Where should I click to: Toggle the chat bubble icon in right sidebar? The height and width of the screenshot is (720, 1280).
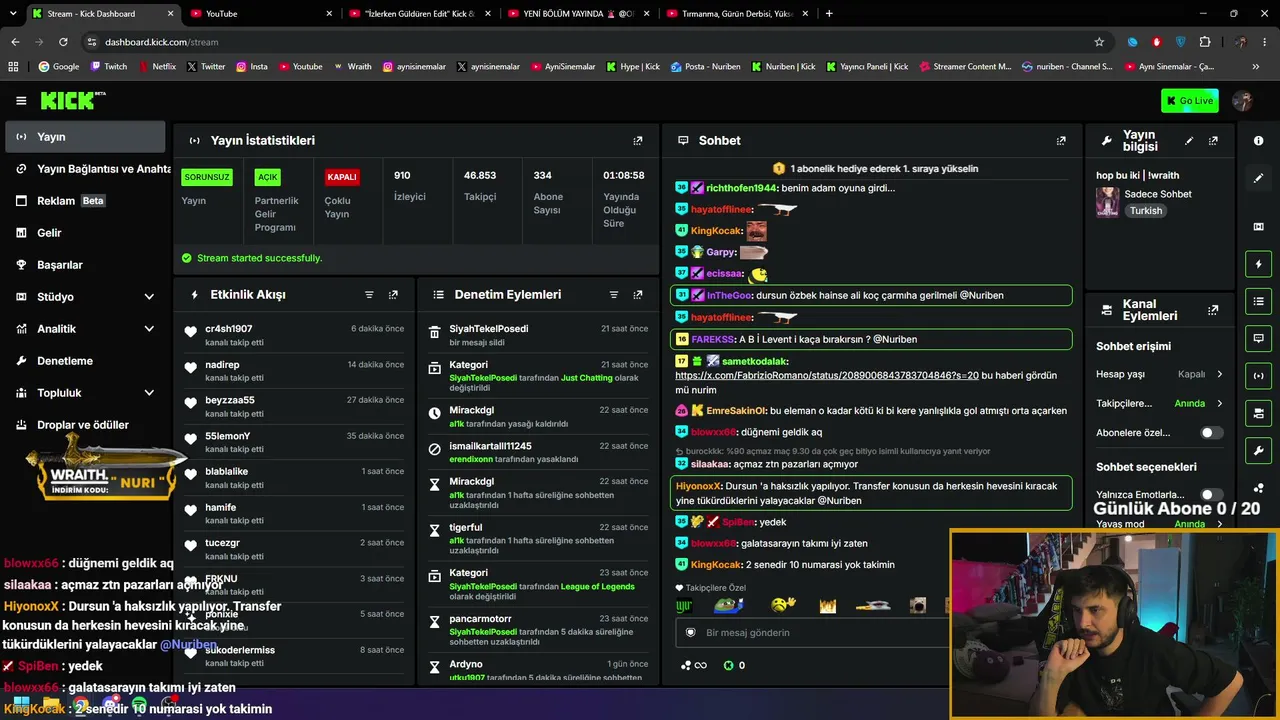(1258, 338)
